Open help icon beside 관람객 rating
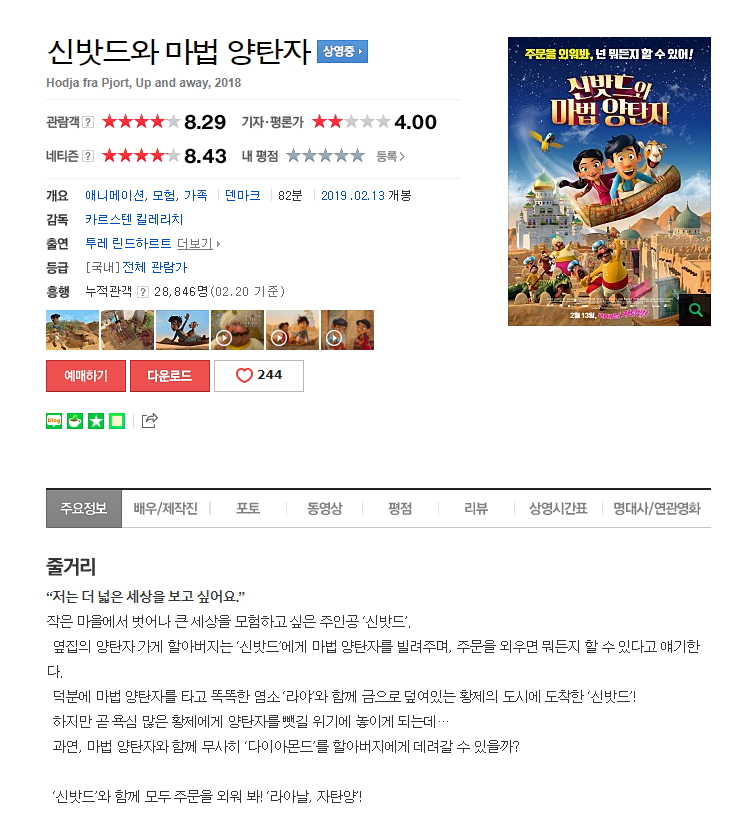 click(x=88, y=122)
